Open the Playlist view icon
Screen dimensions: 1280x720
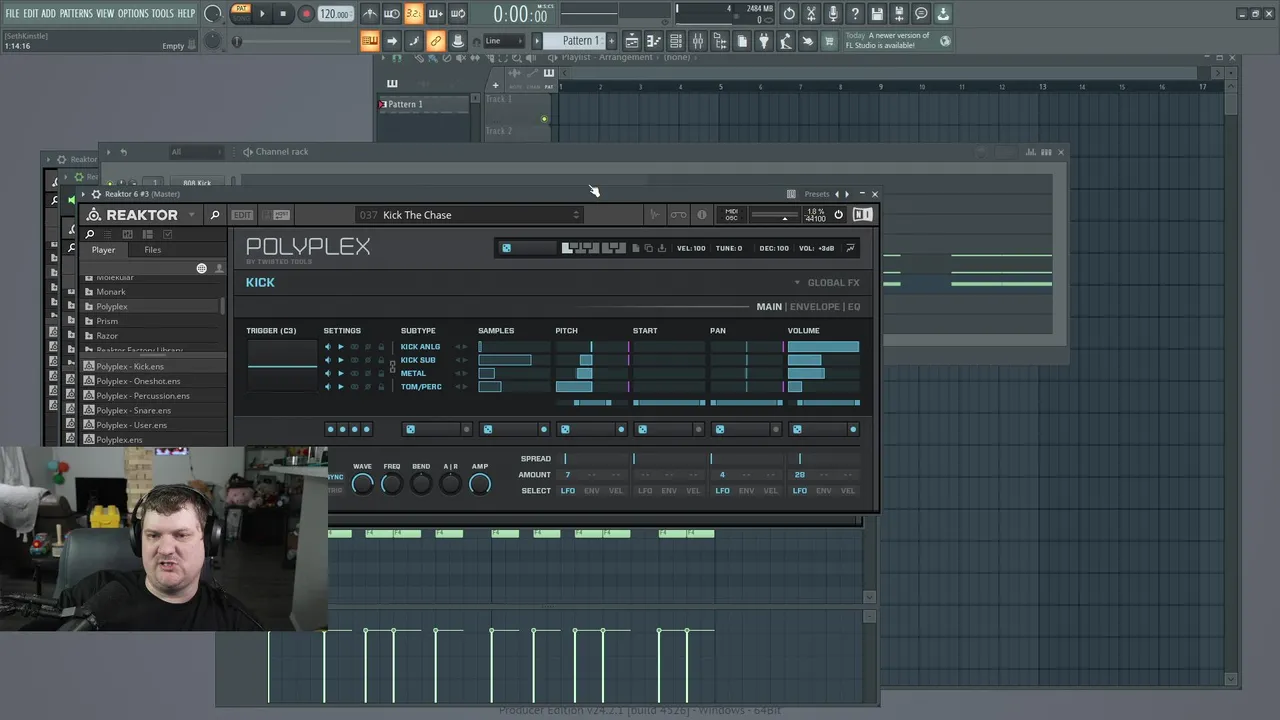click(632, 41)
